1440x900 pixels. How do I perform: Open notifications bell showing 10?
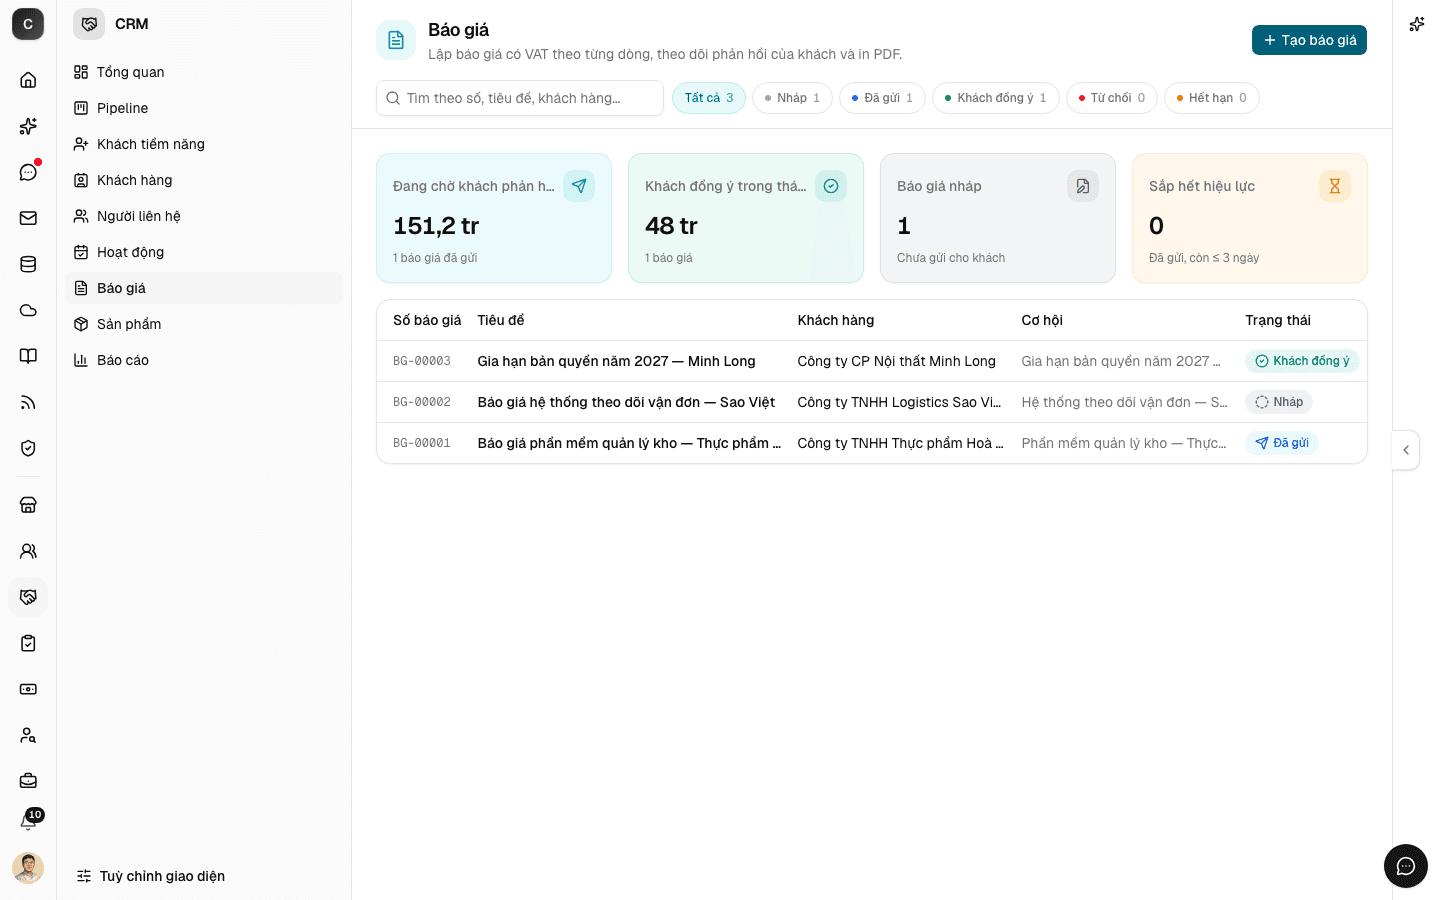pos(28,822)
